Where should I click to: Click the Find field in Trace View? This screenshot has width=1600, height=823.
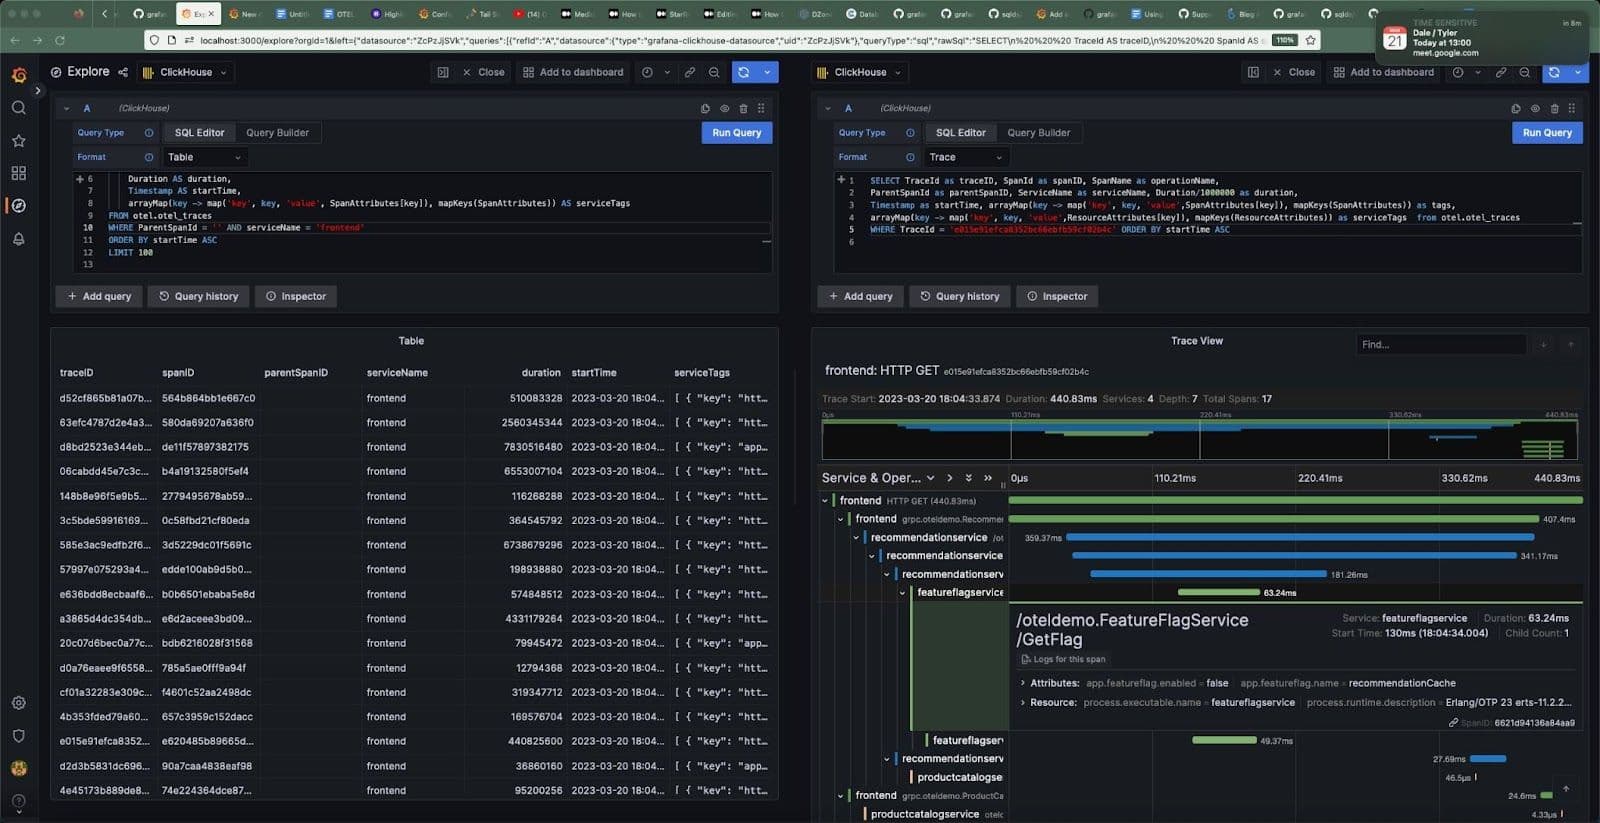[x=1441, y=345]
